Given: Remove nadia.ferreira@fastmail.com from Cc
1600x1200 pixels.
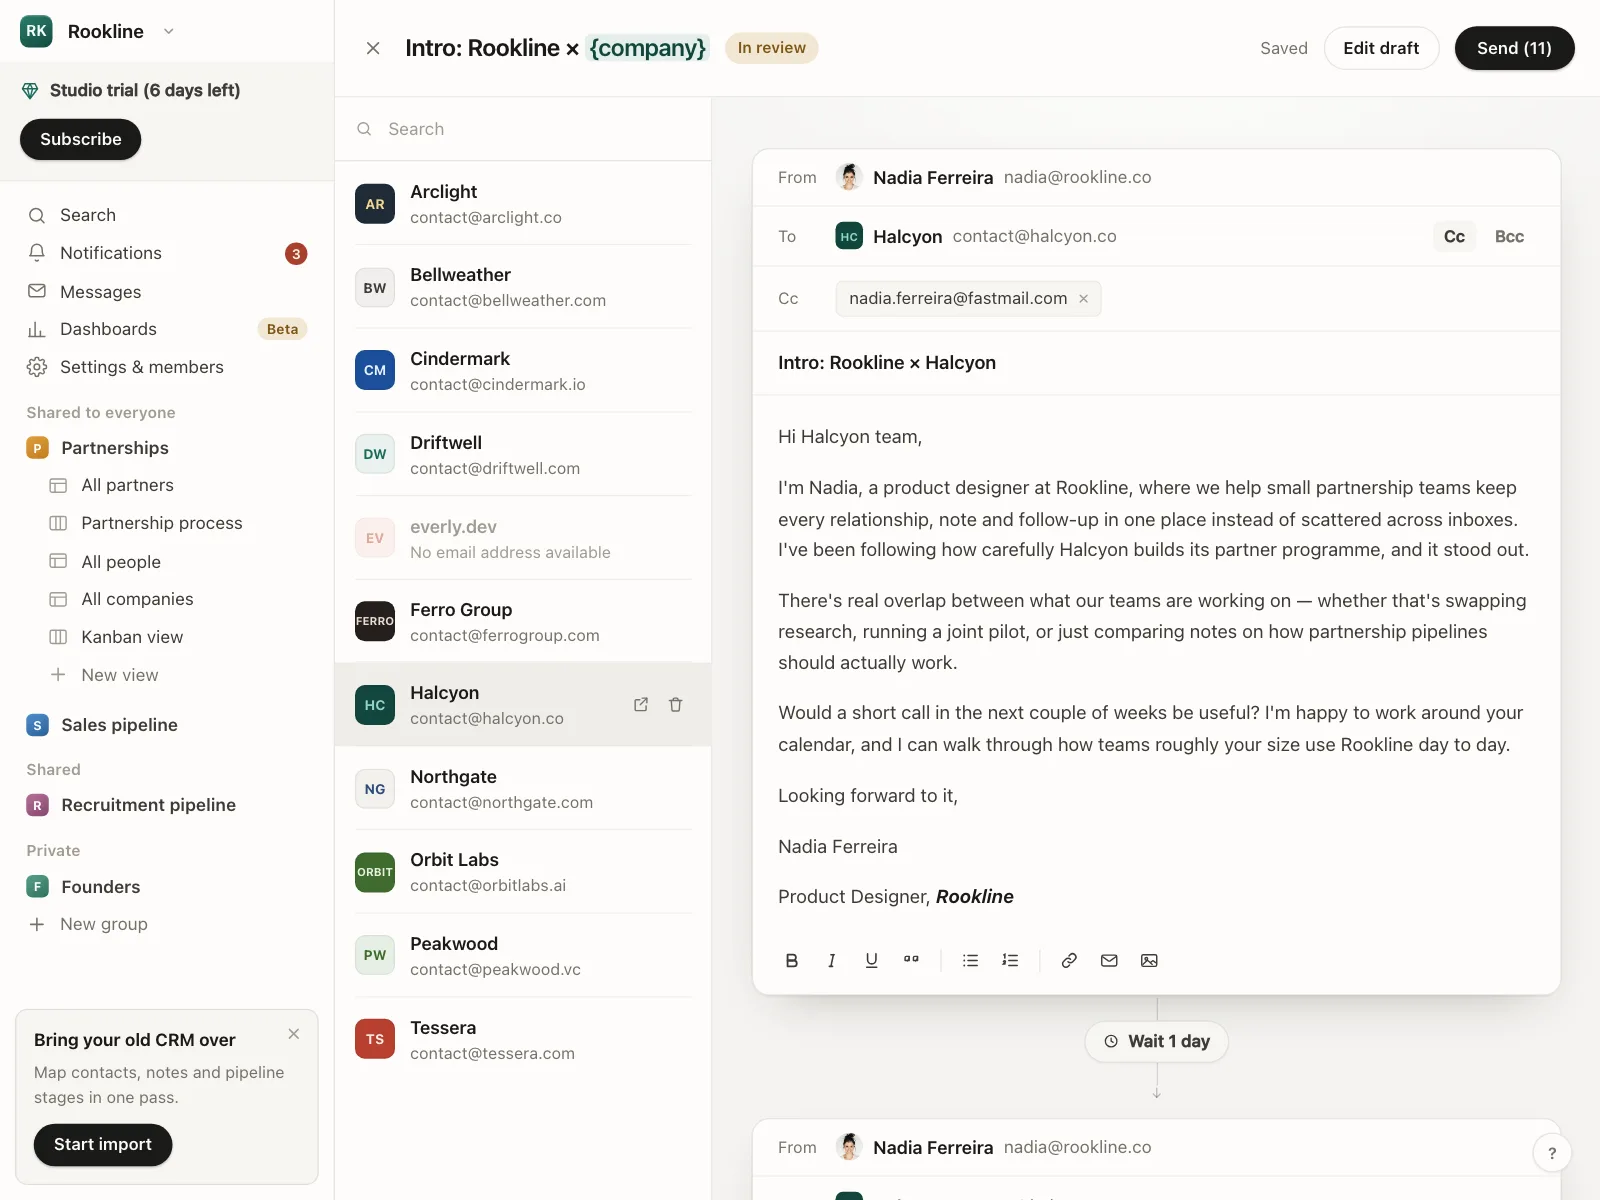Looking at the screenshot, I should tap(1083, 299).
